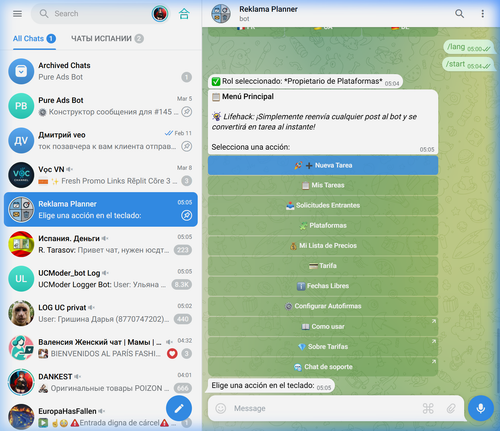Screen dimensions: 500x431
Task: Click the pin icon on Pure Ads Bot chat
Action: coord(187,112)
